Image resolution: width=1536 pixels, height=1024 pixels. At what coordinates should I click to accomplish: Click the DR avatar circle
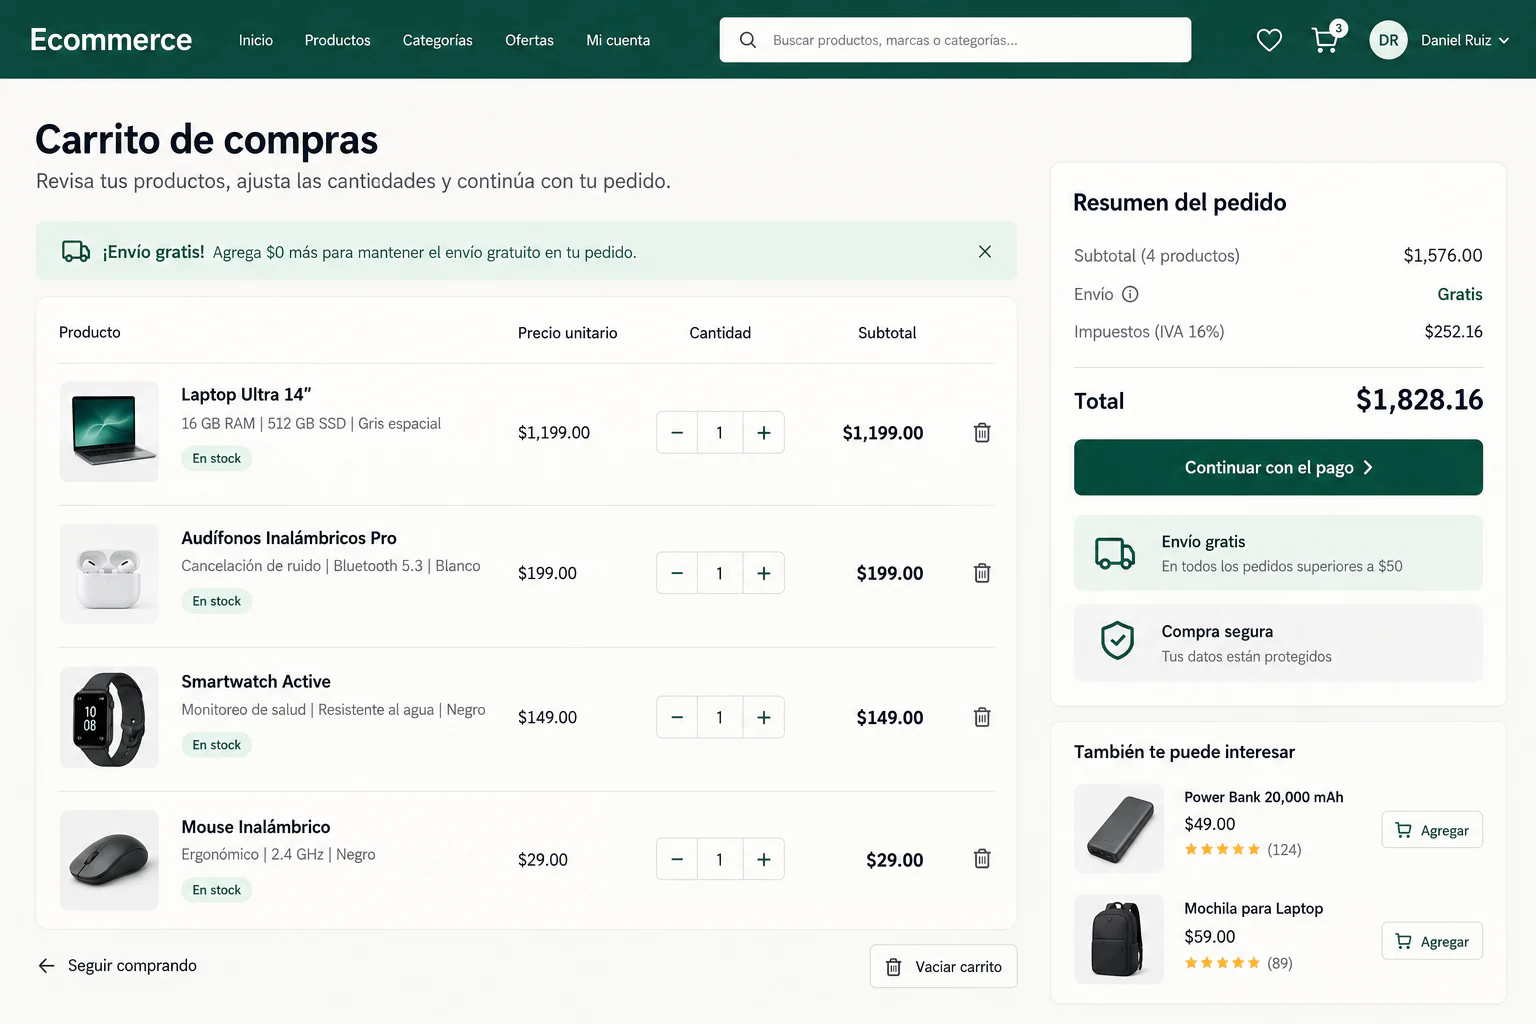[x=1388, y=40]
